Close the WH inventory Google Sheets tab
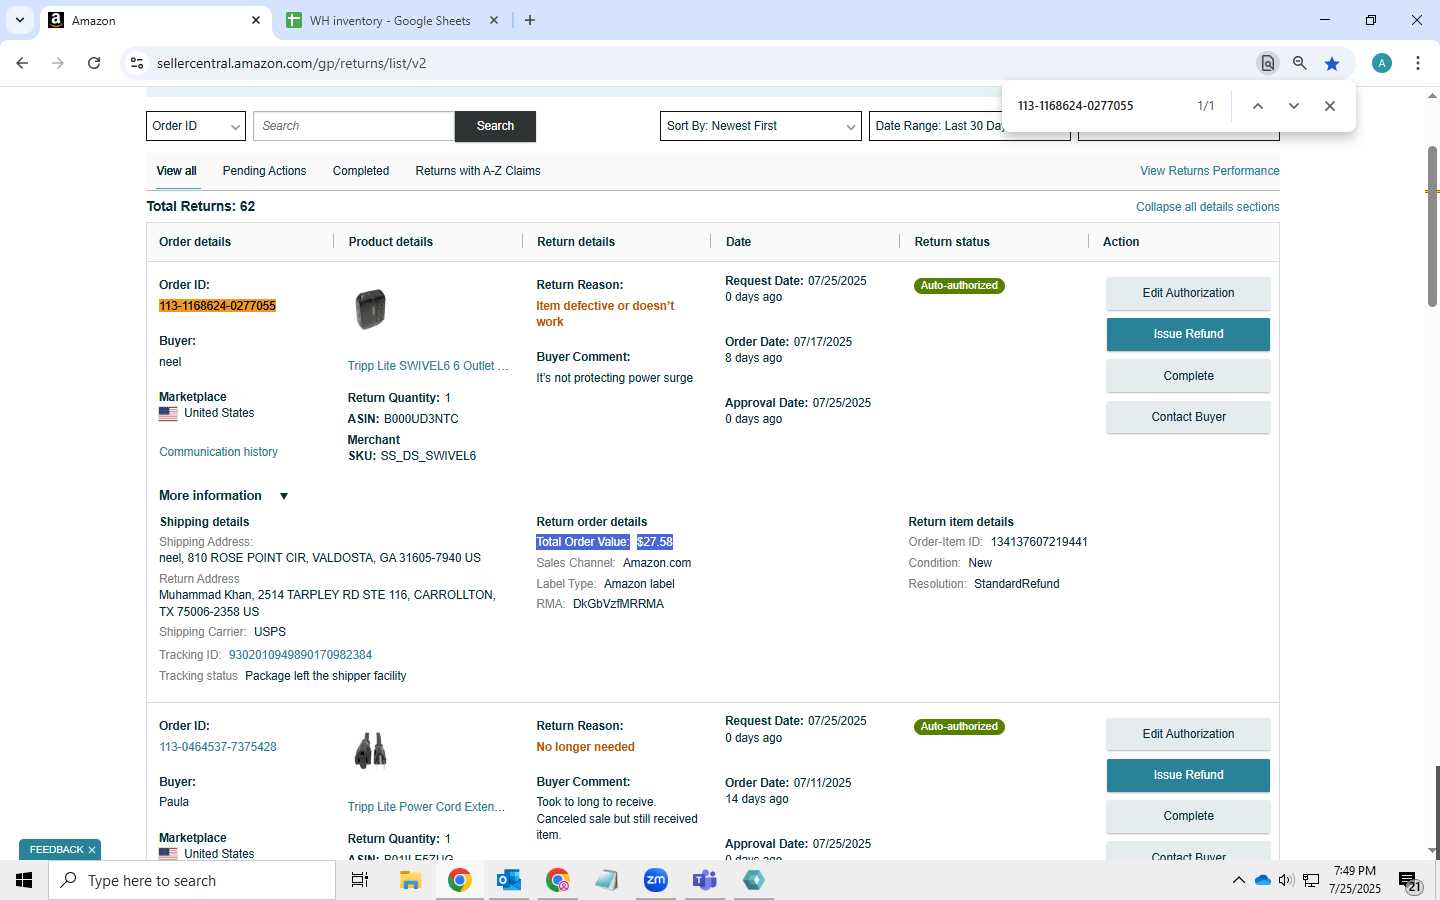The height and width of the screenshot is (900, 1440). pyautogui.click(x=494, y=20)
